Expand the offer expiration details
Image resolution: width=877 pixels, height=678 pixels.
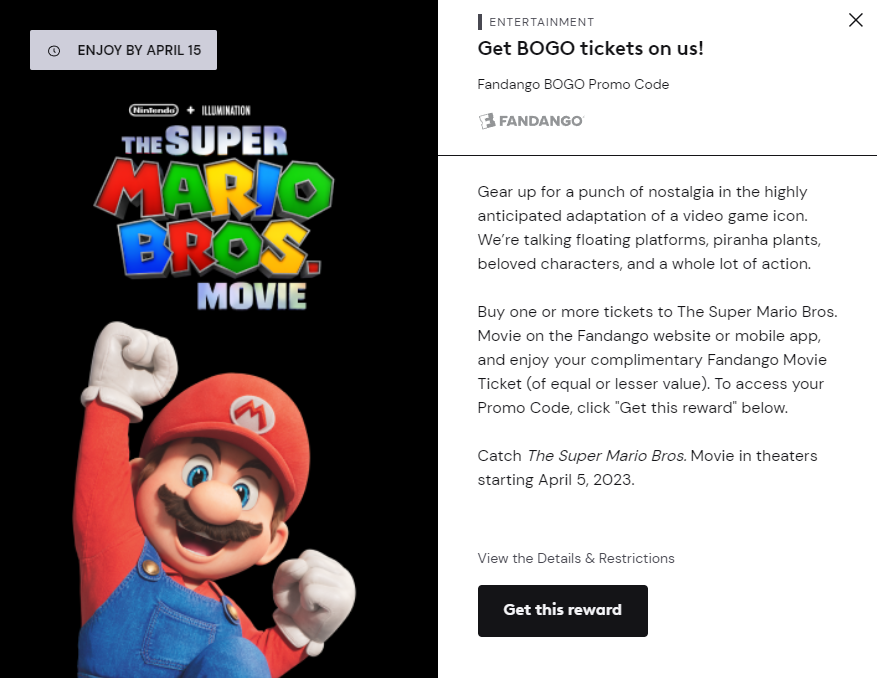(123, 49)
